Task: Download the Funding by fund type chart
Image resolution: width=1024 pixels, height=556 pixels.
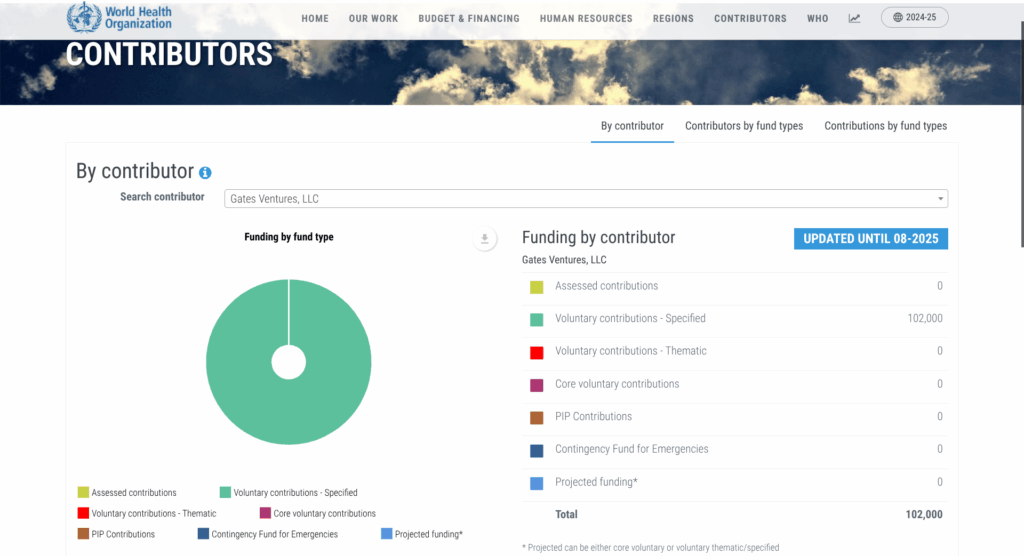Action: point(485,239)
